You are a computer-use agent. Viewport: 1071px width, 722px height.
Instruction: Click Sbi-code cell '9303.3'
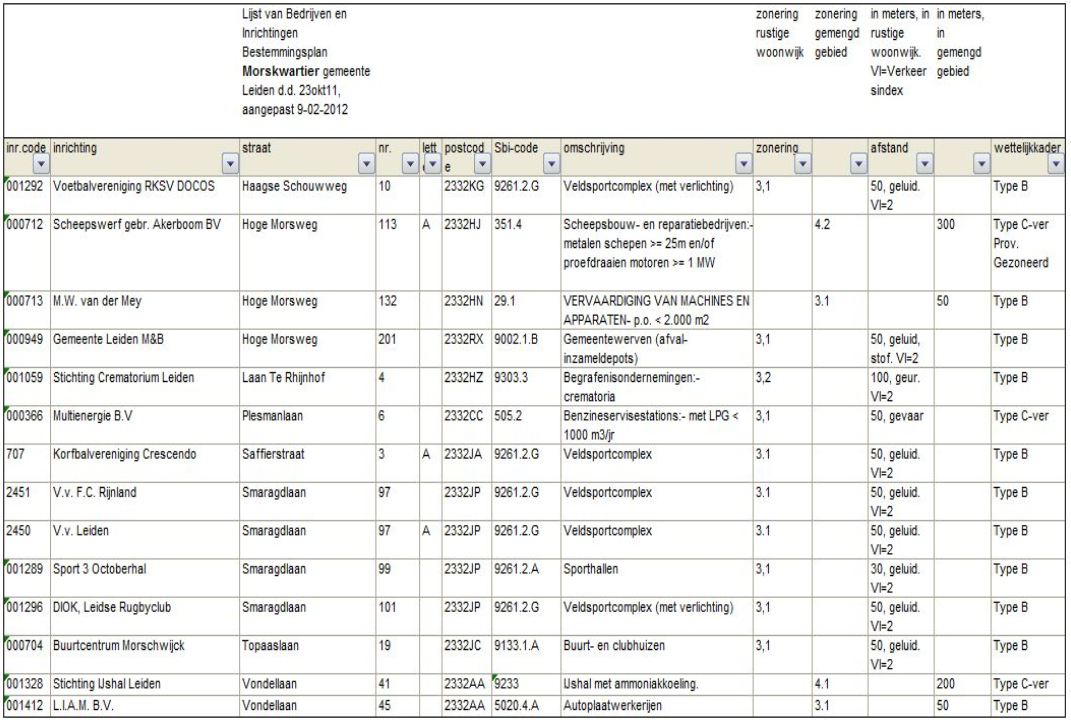[526, 386]
